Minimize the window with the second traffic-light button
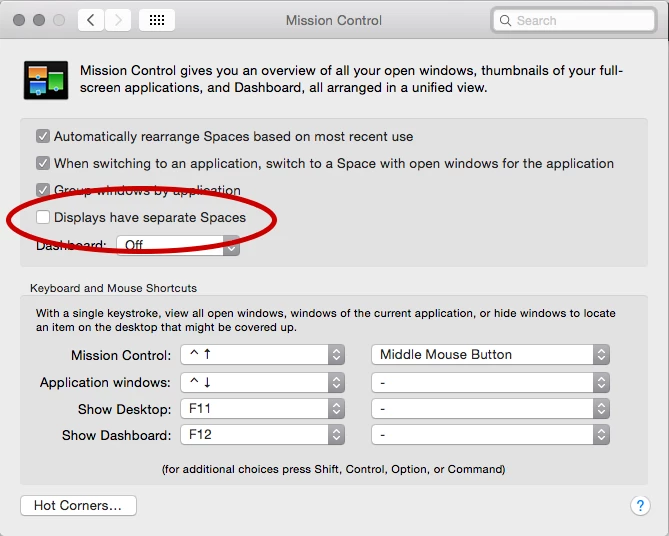 [39, 20]
